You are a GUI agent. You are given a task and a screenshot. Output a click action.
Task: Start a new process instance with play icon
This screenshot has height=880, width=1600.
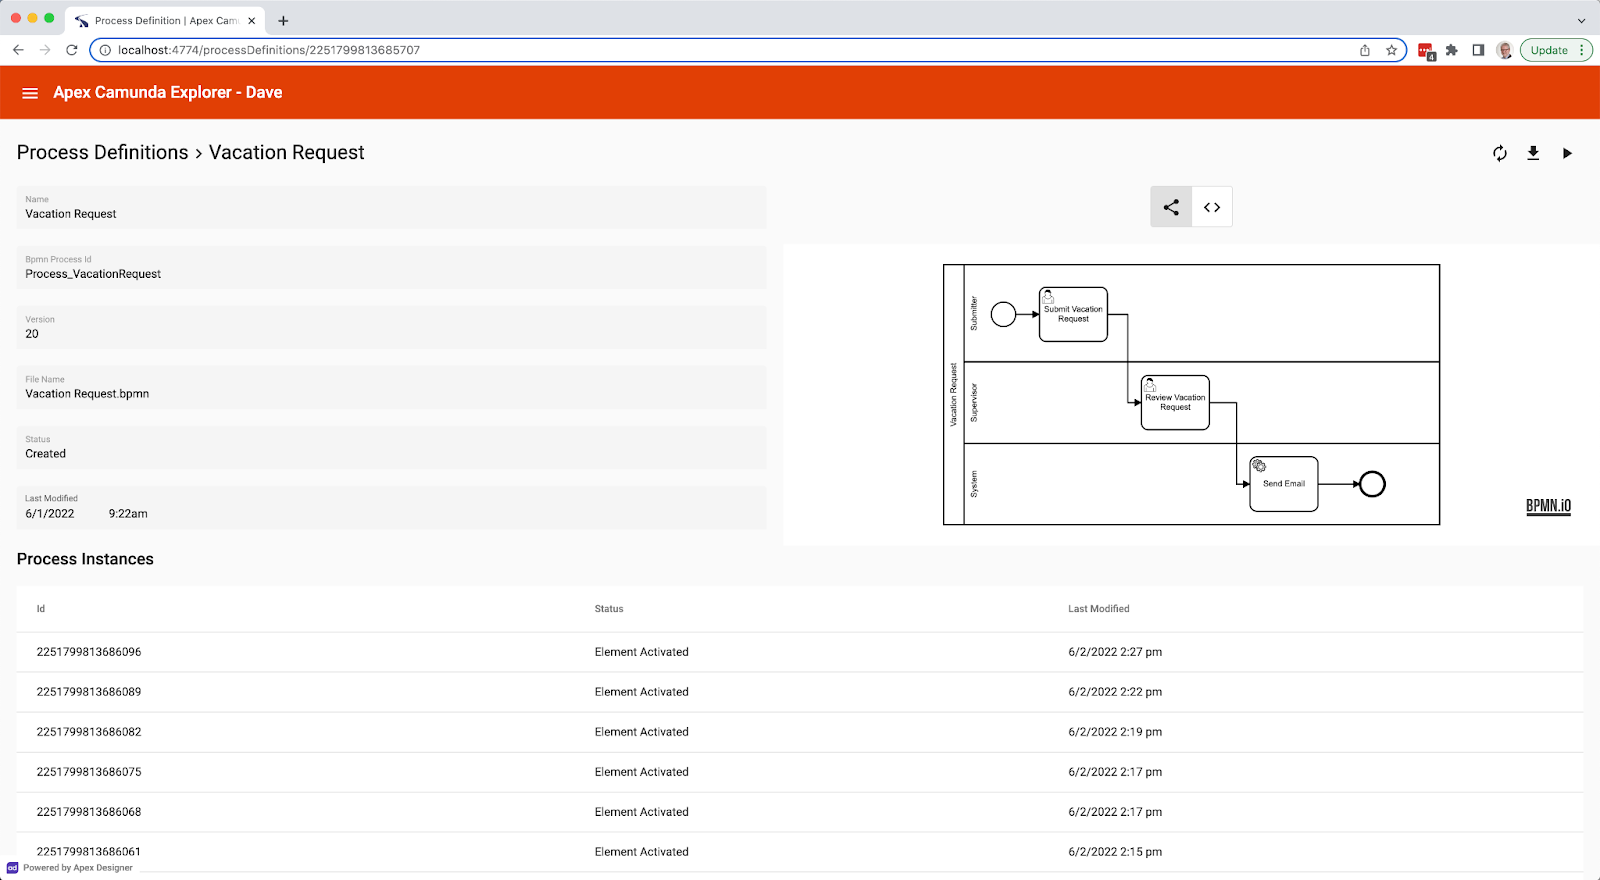[1567, 153]
